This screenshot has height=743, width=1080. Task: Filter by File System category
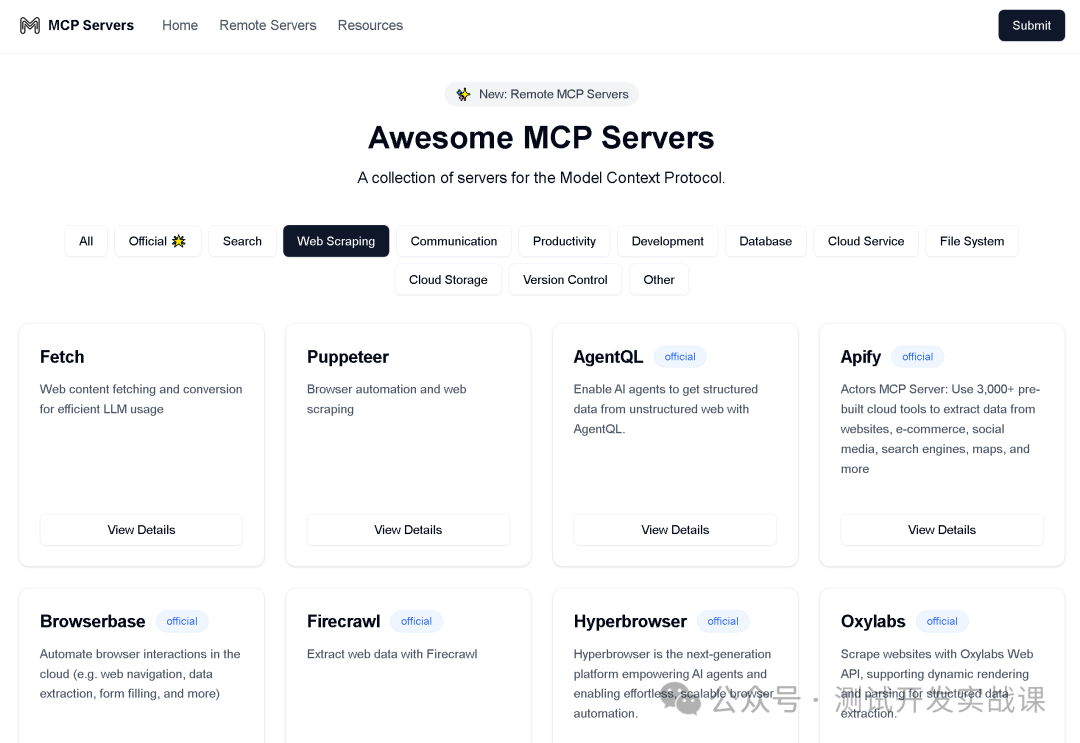click(x=972, y=241)
